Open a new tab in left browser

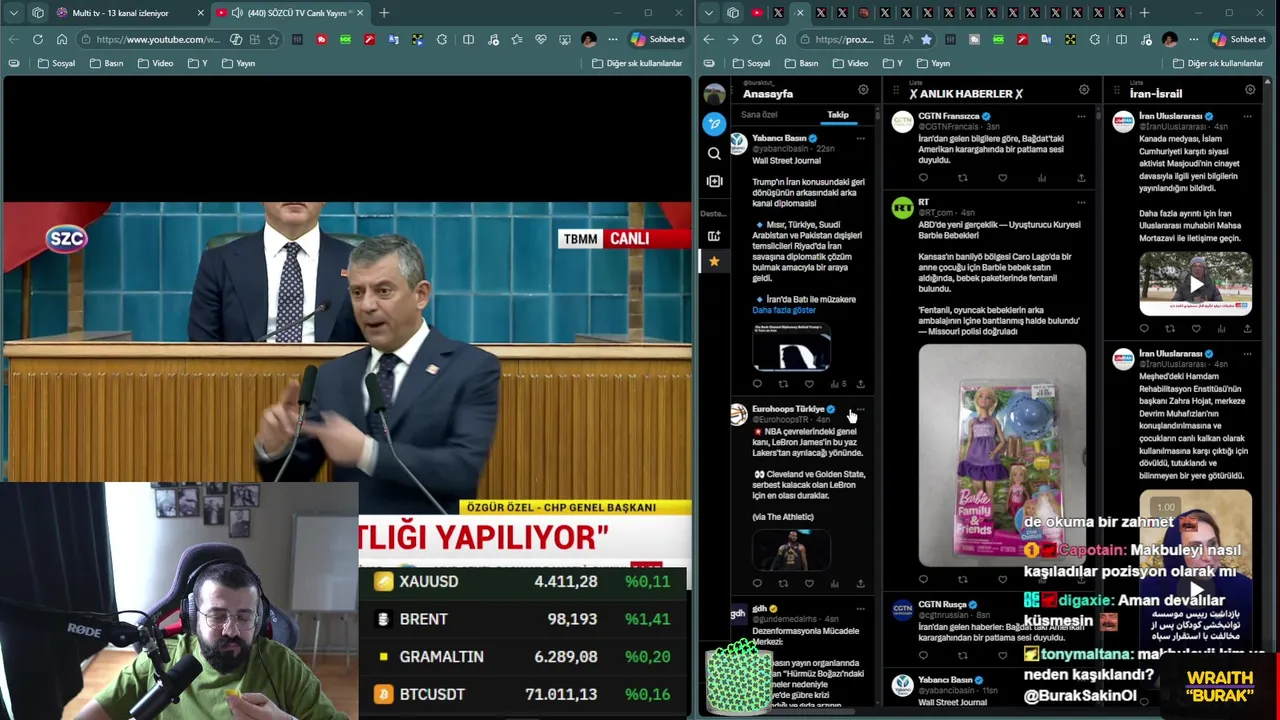[x=384, y=13]
